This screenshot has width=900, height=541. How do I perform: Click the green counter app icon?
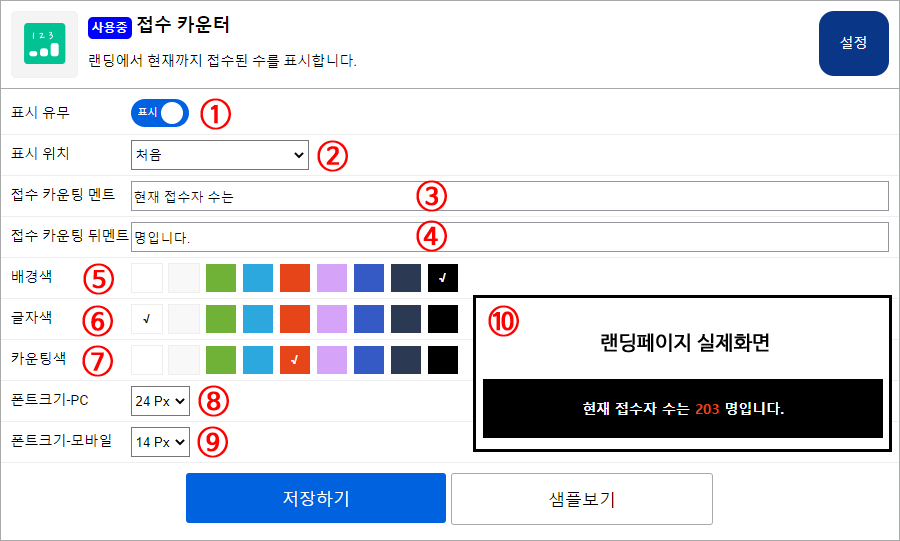click(x=44, y=44)
